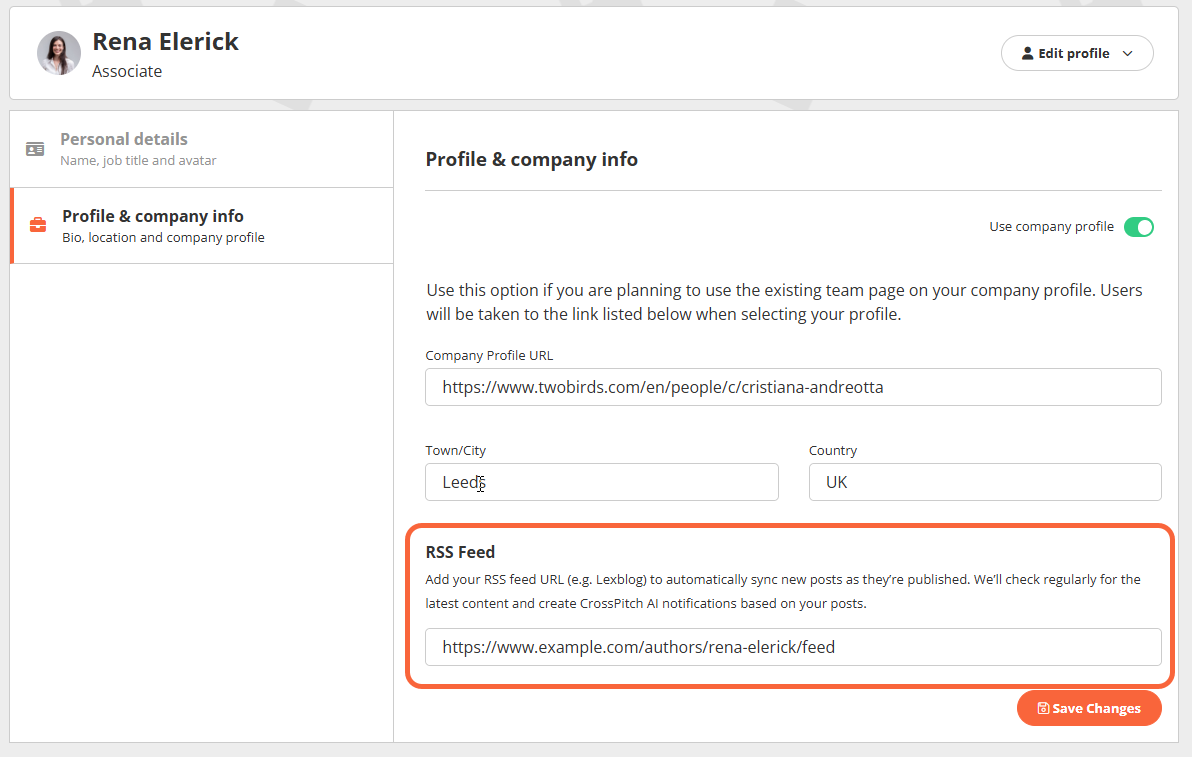Click the RSS Feed URL input box
The image size is (1192, 757).
(792, 647)
